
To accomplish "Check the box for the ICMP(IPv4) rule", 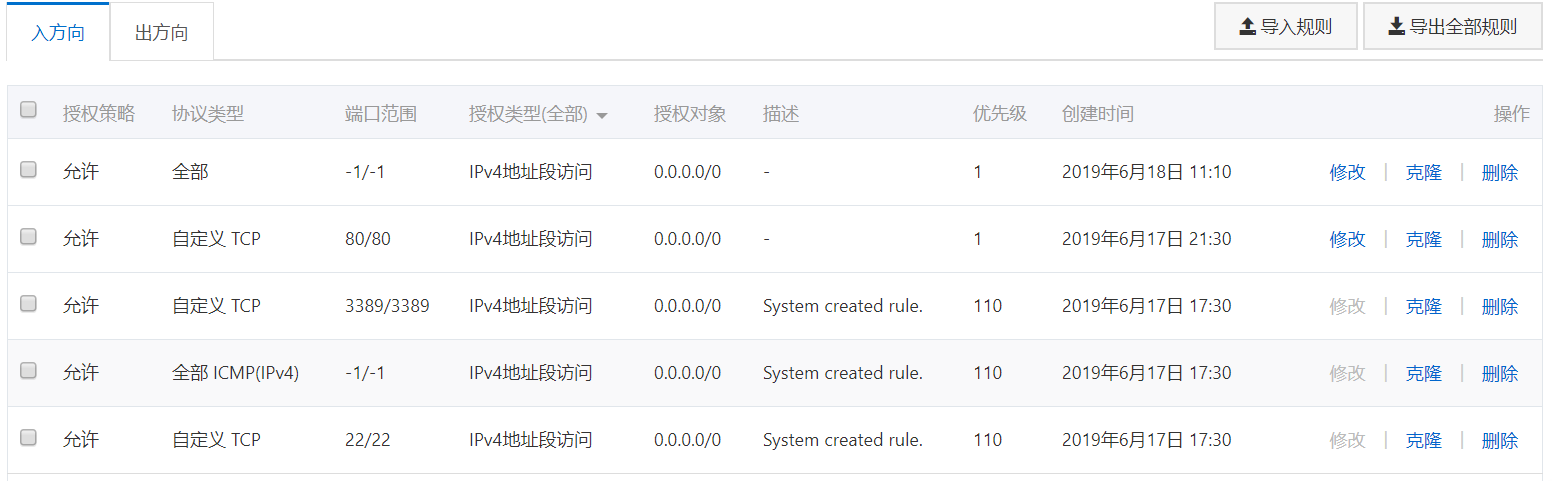I will (x=28, y=371).
